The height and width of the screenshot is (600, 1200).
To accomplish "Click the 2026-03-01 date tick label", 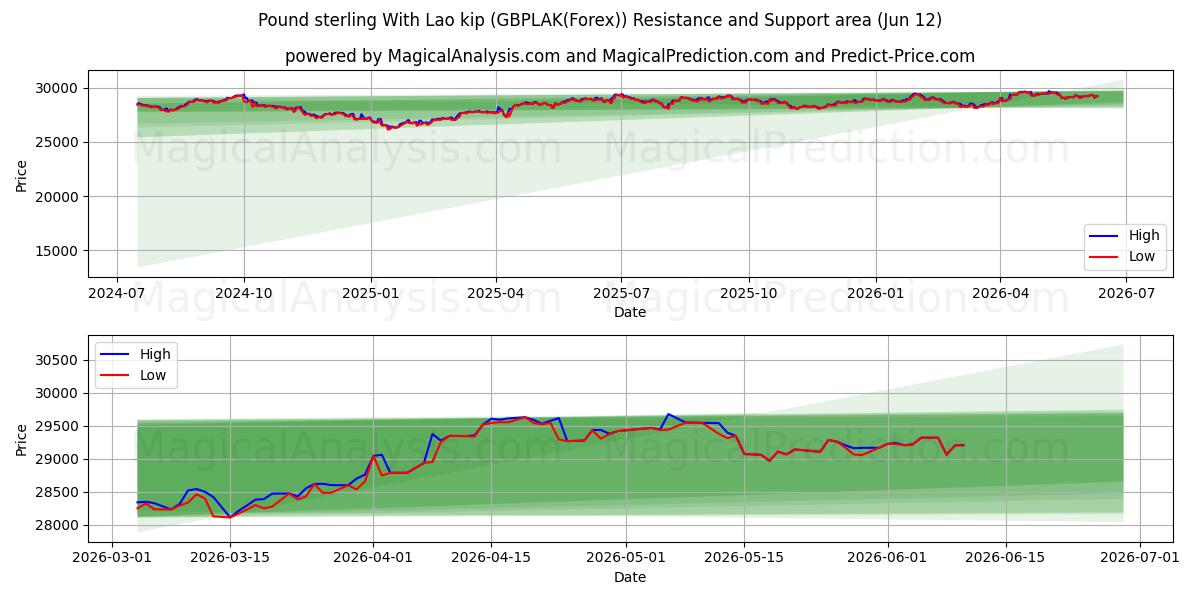I will pos(112,558).
